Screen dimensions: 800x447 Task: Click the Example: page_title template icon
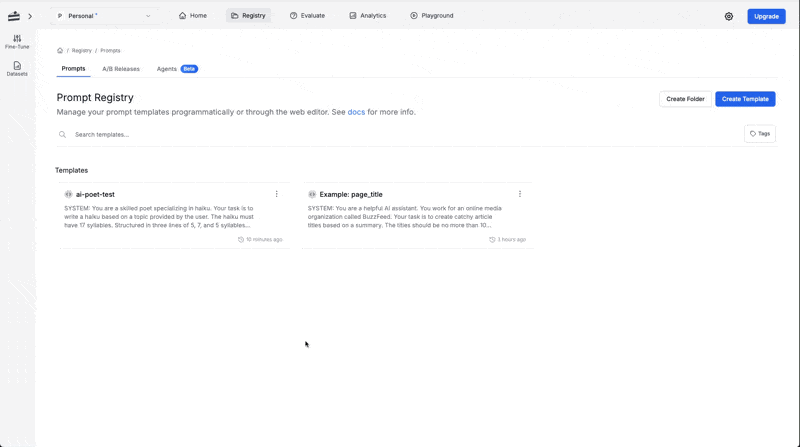tap(312, 194)
